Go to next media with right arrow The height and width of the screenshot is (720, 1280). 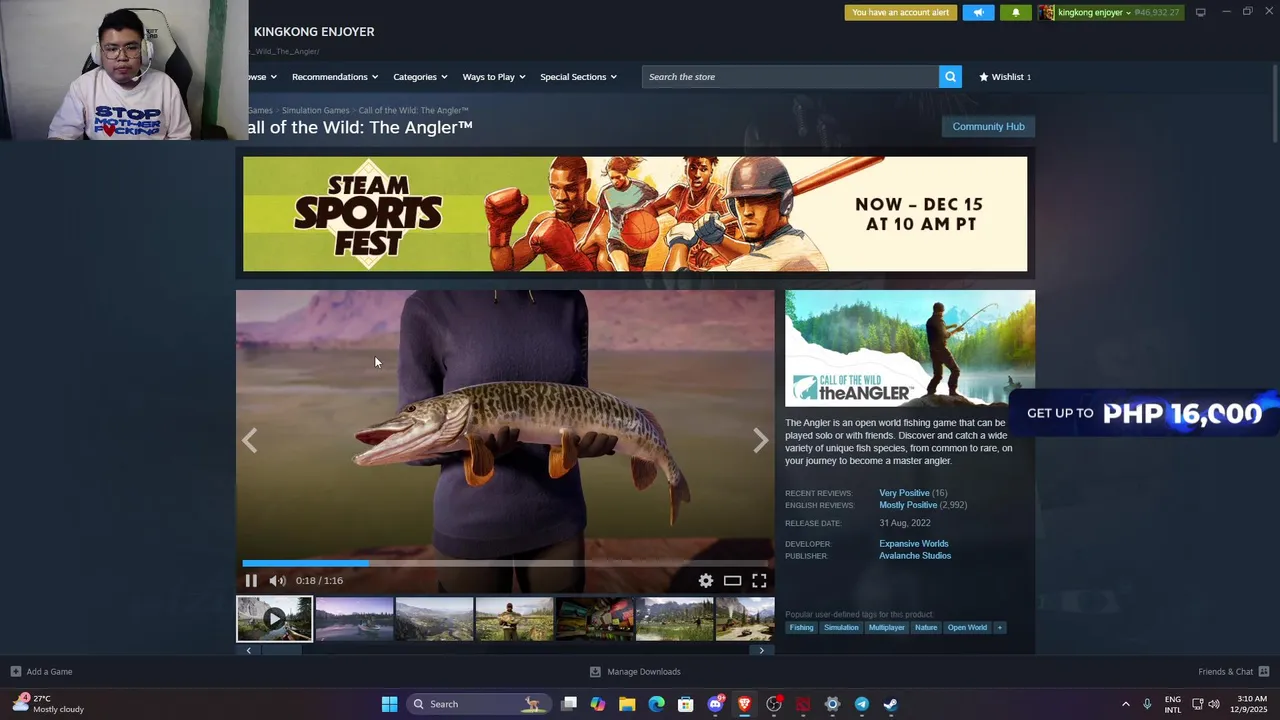point(761,440)
